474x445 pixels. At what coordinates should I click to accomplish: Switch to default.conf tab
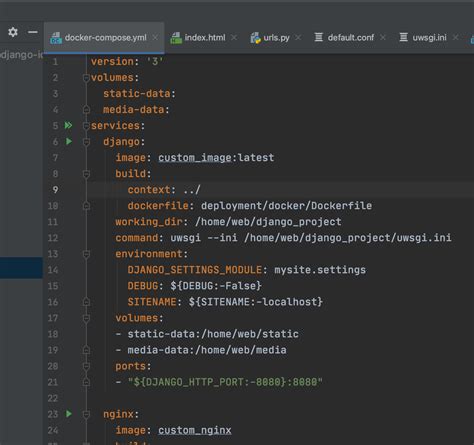tap(351, 38)
